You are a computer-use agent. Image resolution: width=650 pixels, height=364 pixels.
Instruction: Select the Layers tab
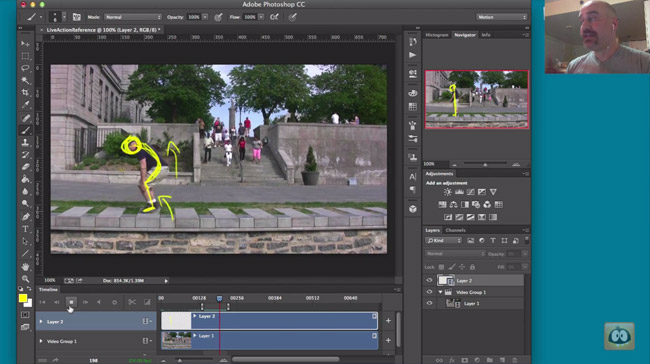(x=432, y=230)
